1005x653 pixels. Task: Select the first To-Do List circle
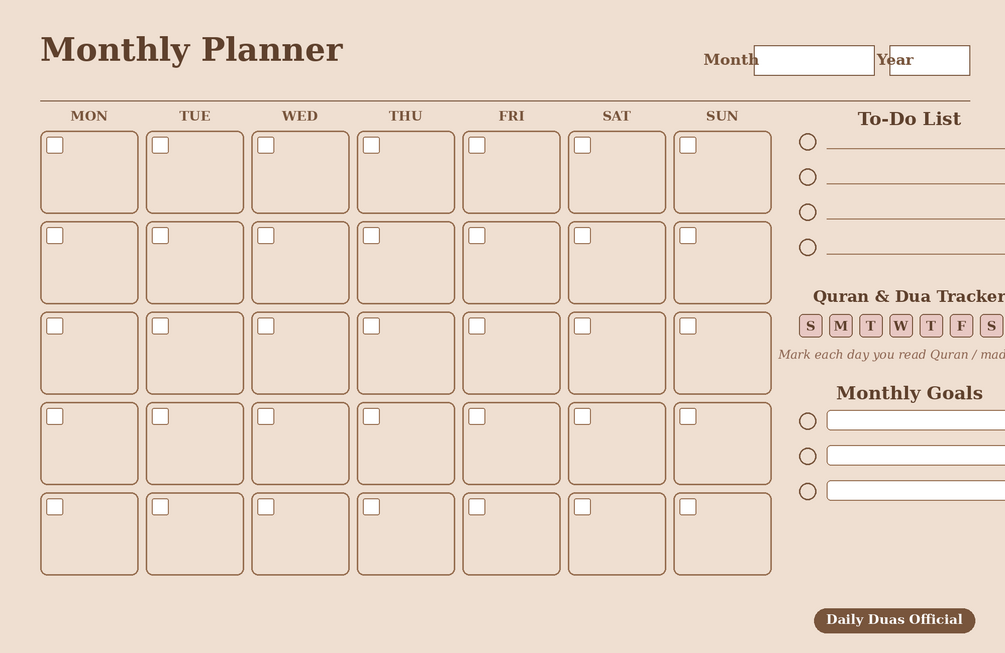pyautogui.click(x=808, y=142)
